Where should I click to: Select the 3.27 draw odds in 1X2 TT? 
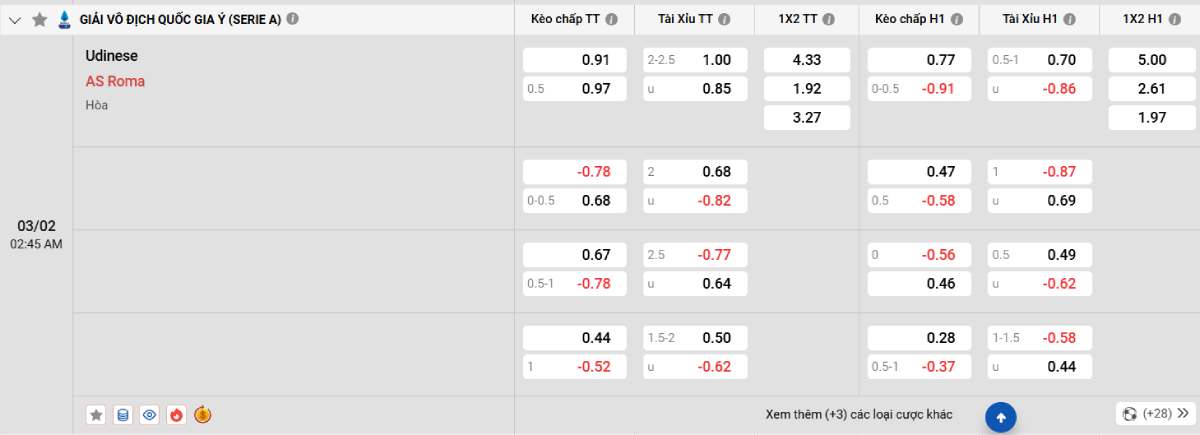[806, 117]
